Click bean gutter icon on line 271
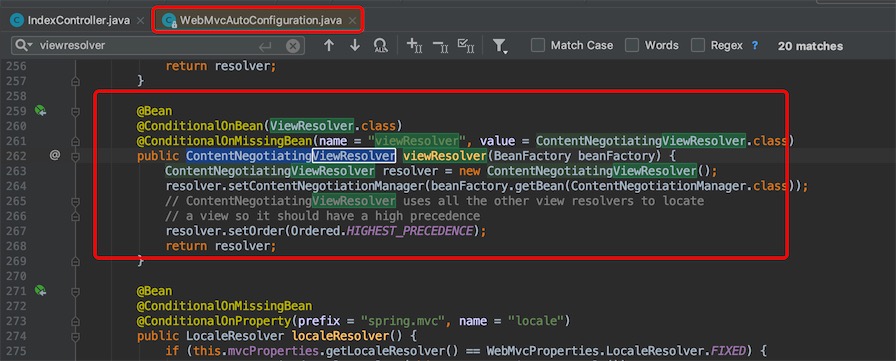This screenshot has width=896, height=361. tap(40, 291)
